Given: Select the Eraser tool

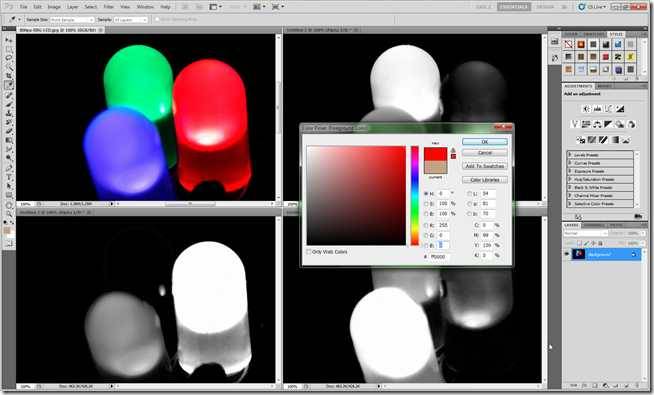Looking at the screenshot, I should [x=8, y=131].
